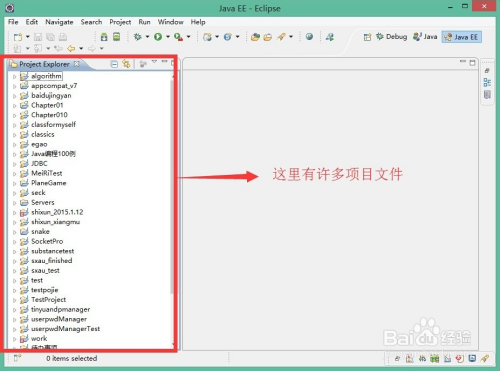Viewport: 500px width, 371px height.
Task: Click the Print toolbar icon
Action: [x=63, y=37]
